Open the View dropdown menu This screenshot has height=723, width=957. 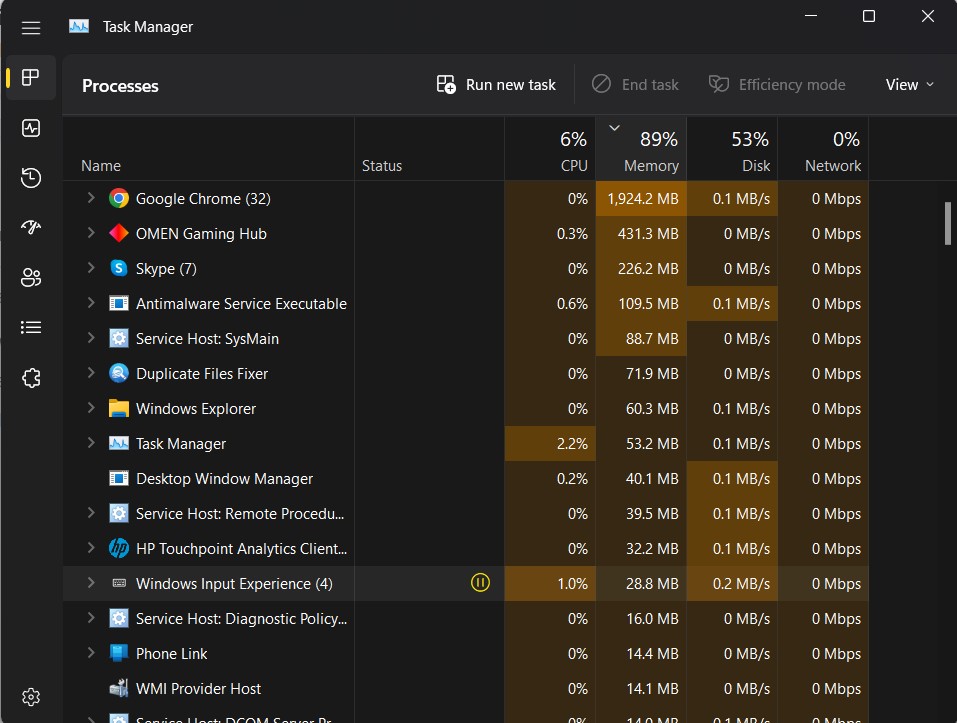click(908, 84)
